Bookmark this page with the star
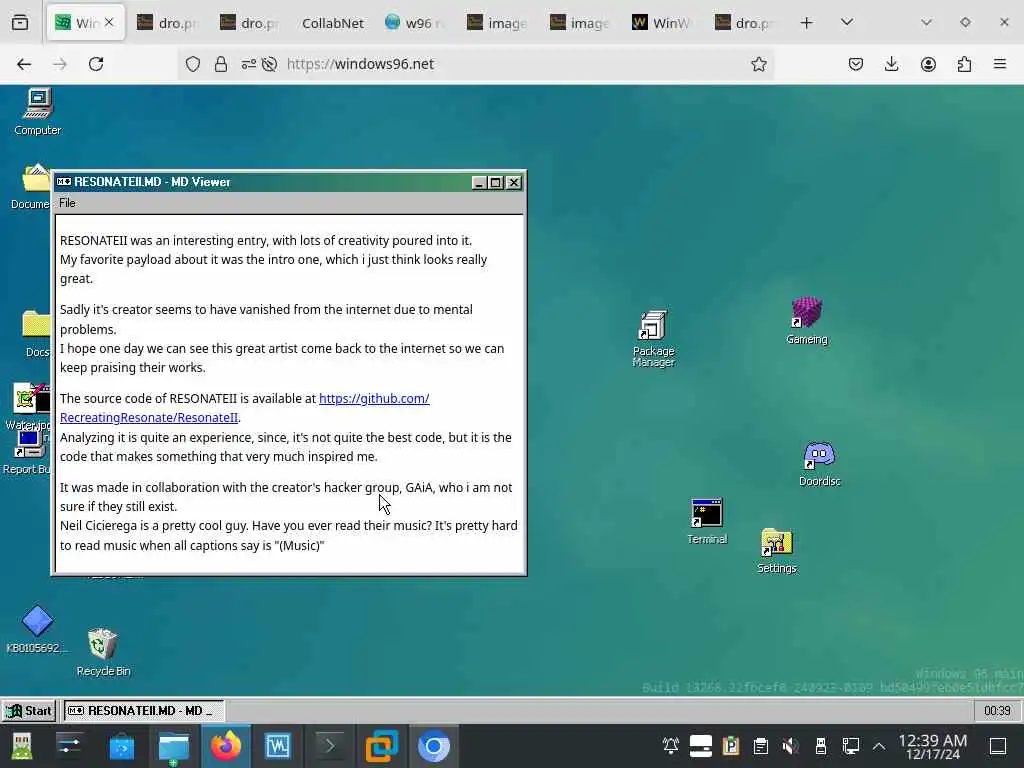 pos(758,64)
